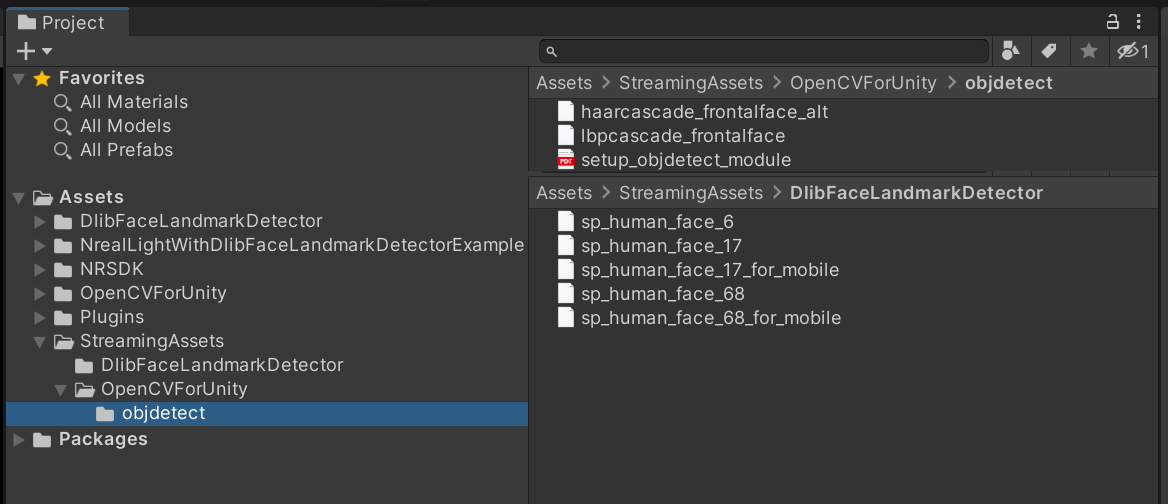Click the Favorites star icon
The image size is (1168, 504).
click(42, 78)
